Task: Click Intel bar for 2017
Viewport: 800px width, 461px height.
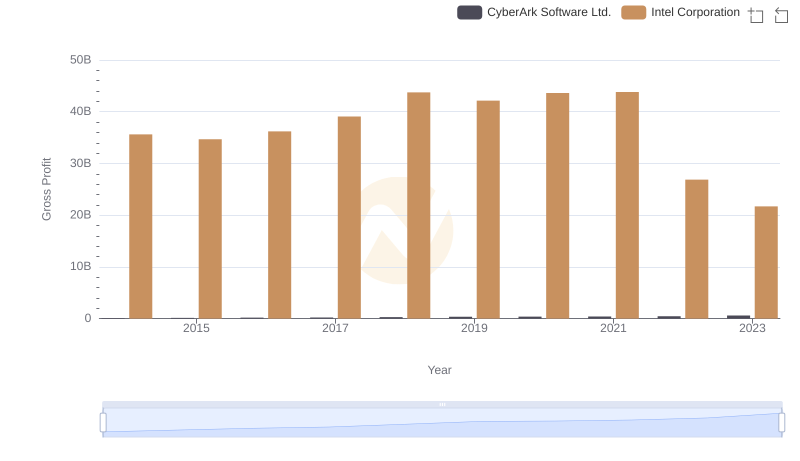Action: click(x=349, y=218)
